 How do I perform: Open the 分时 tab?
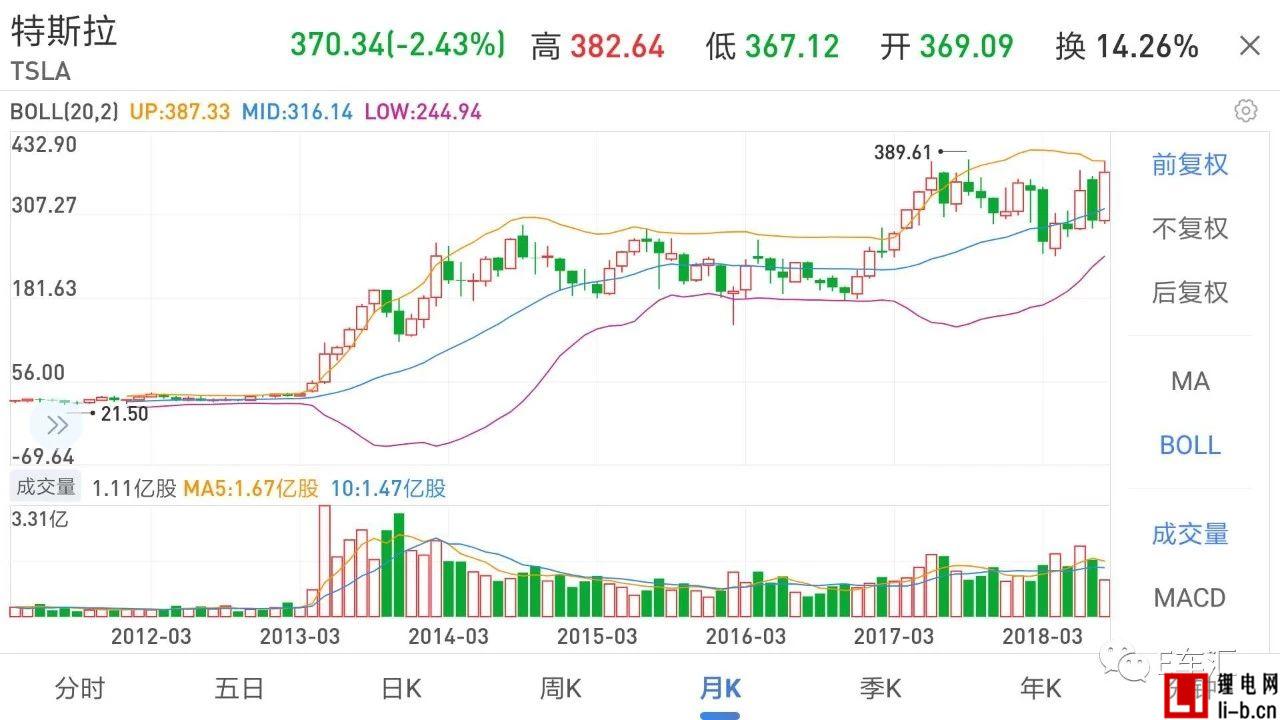[79, 688]
